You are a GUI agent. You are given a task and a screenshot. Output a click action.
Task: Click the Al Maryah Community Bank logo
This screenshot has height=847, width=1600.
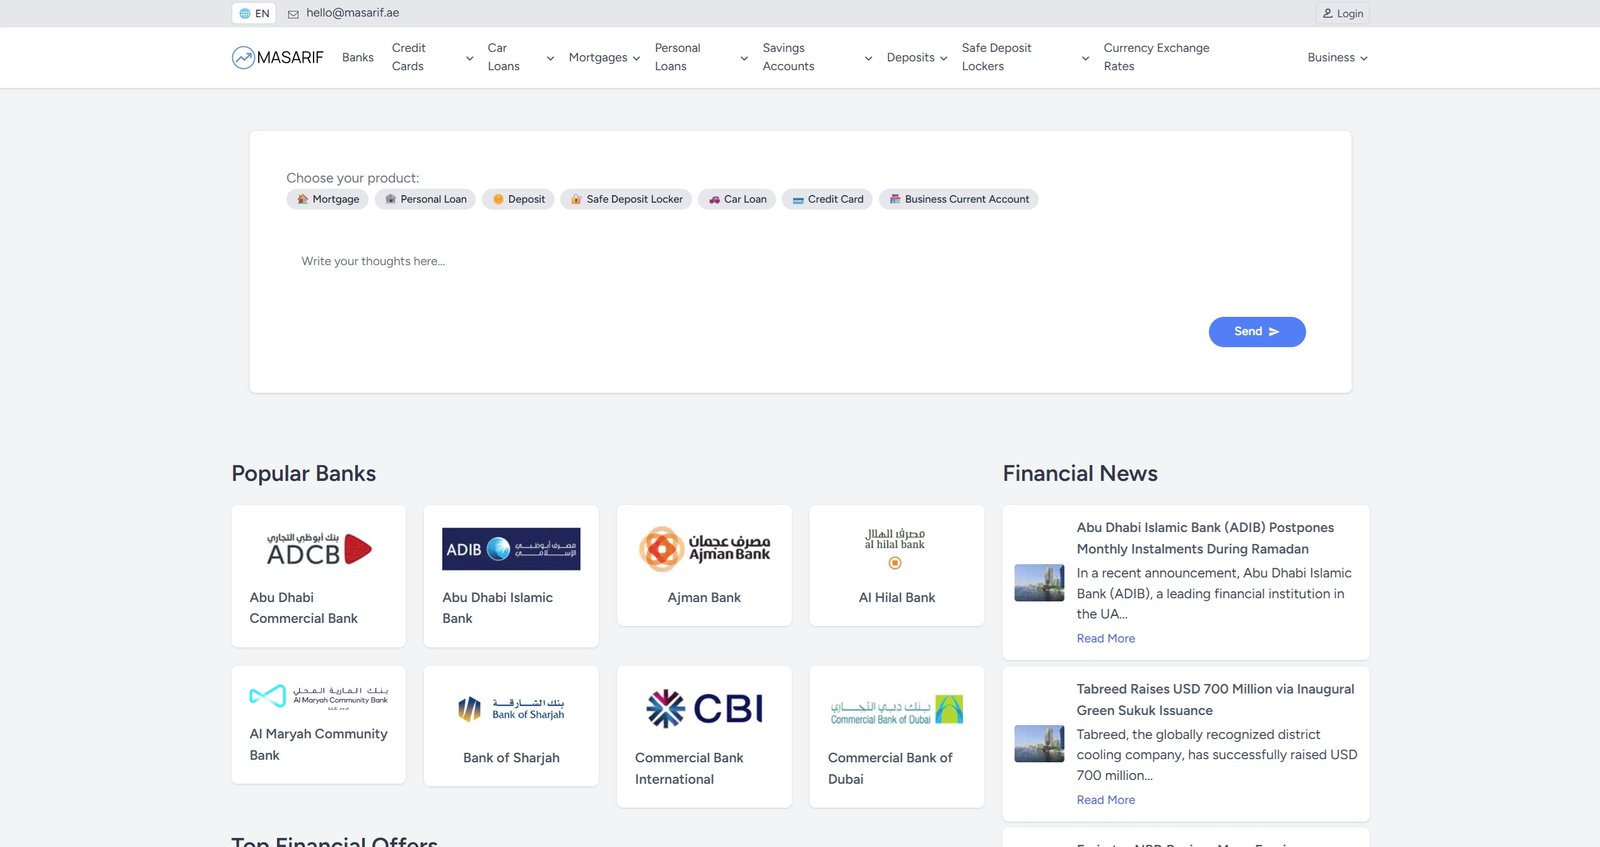pyautogui.click(x=319, y=697)
